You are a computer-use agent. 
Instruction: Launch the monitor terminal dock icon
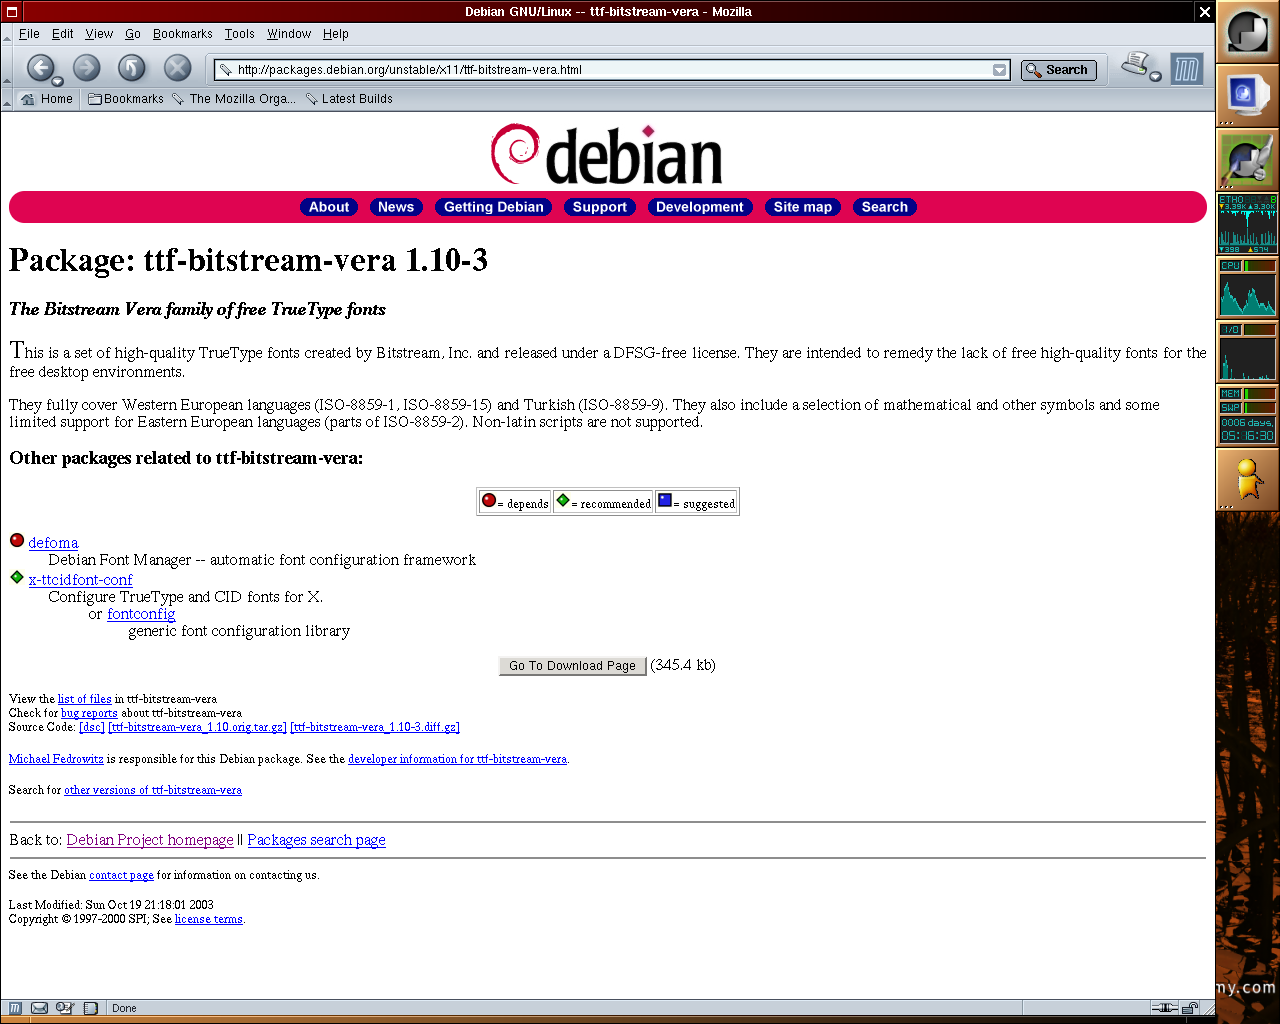click(x=1247, y=96)
